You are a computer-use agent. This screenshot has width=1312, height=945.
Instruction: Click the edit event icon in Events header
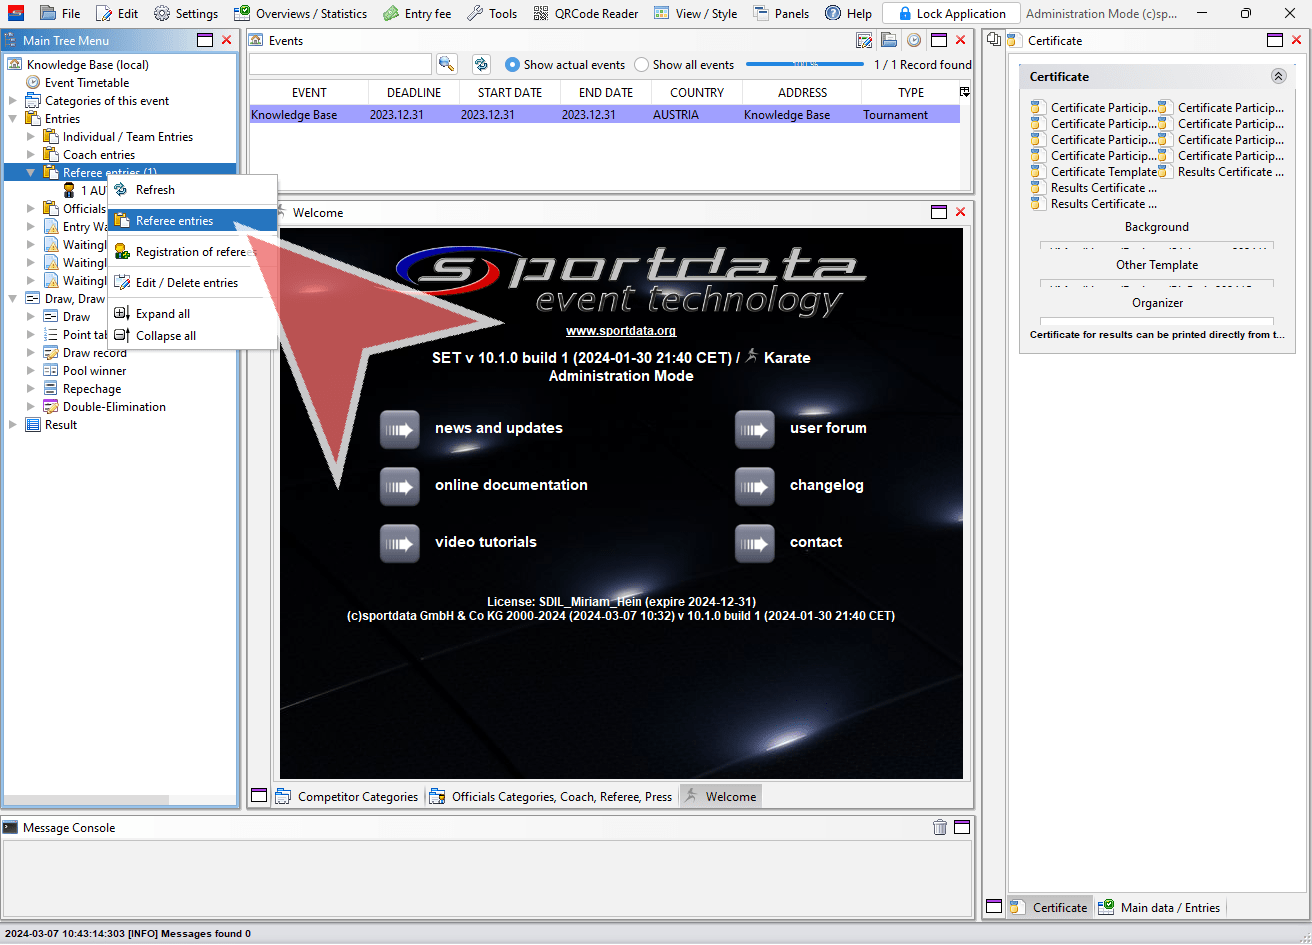pyautogui.click(x=865, y=41)
